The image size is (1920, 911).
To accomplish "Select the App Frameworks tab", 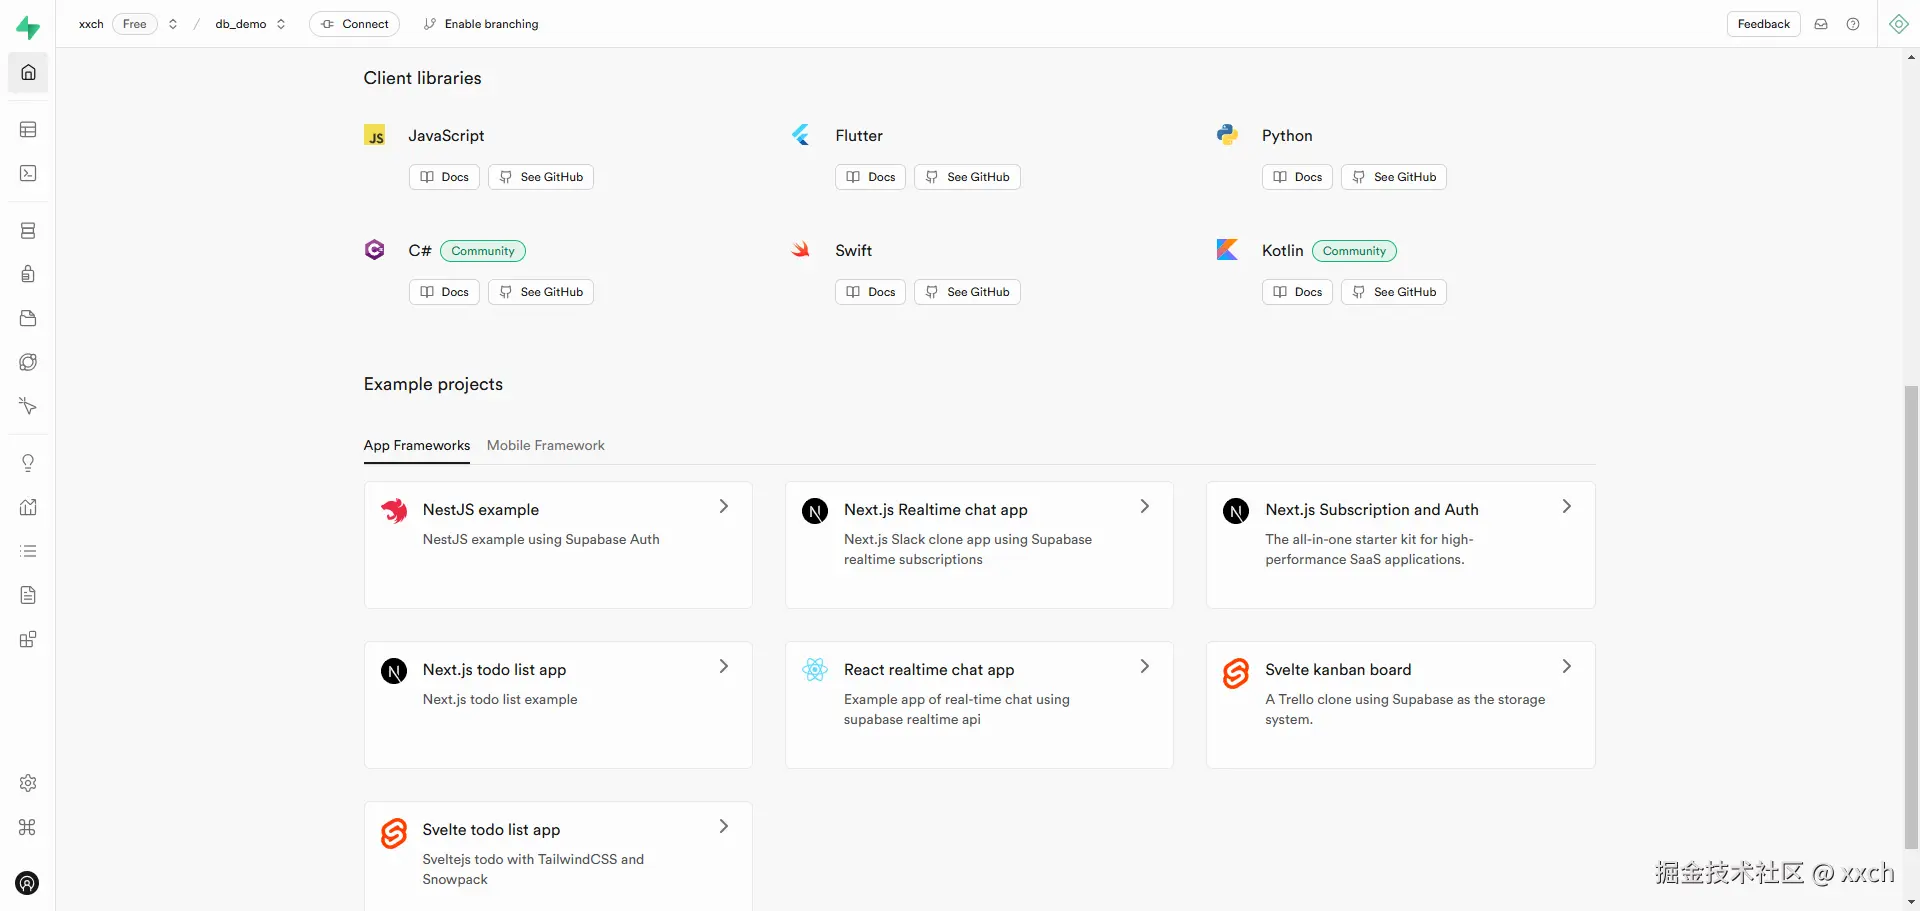I will (416, 446).
